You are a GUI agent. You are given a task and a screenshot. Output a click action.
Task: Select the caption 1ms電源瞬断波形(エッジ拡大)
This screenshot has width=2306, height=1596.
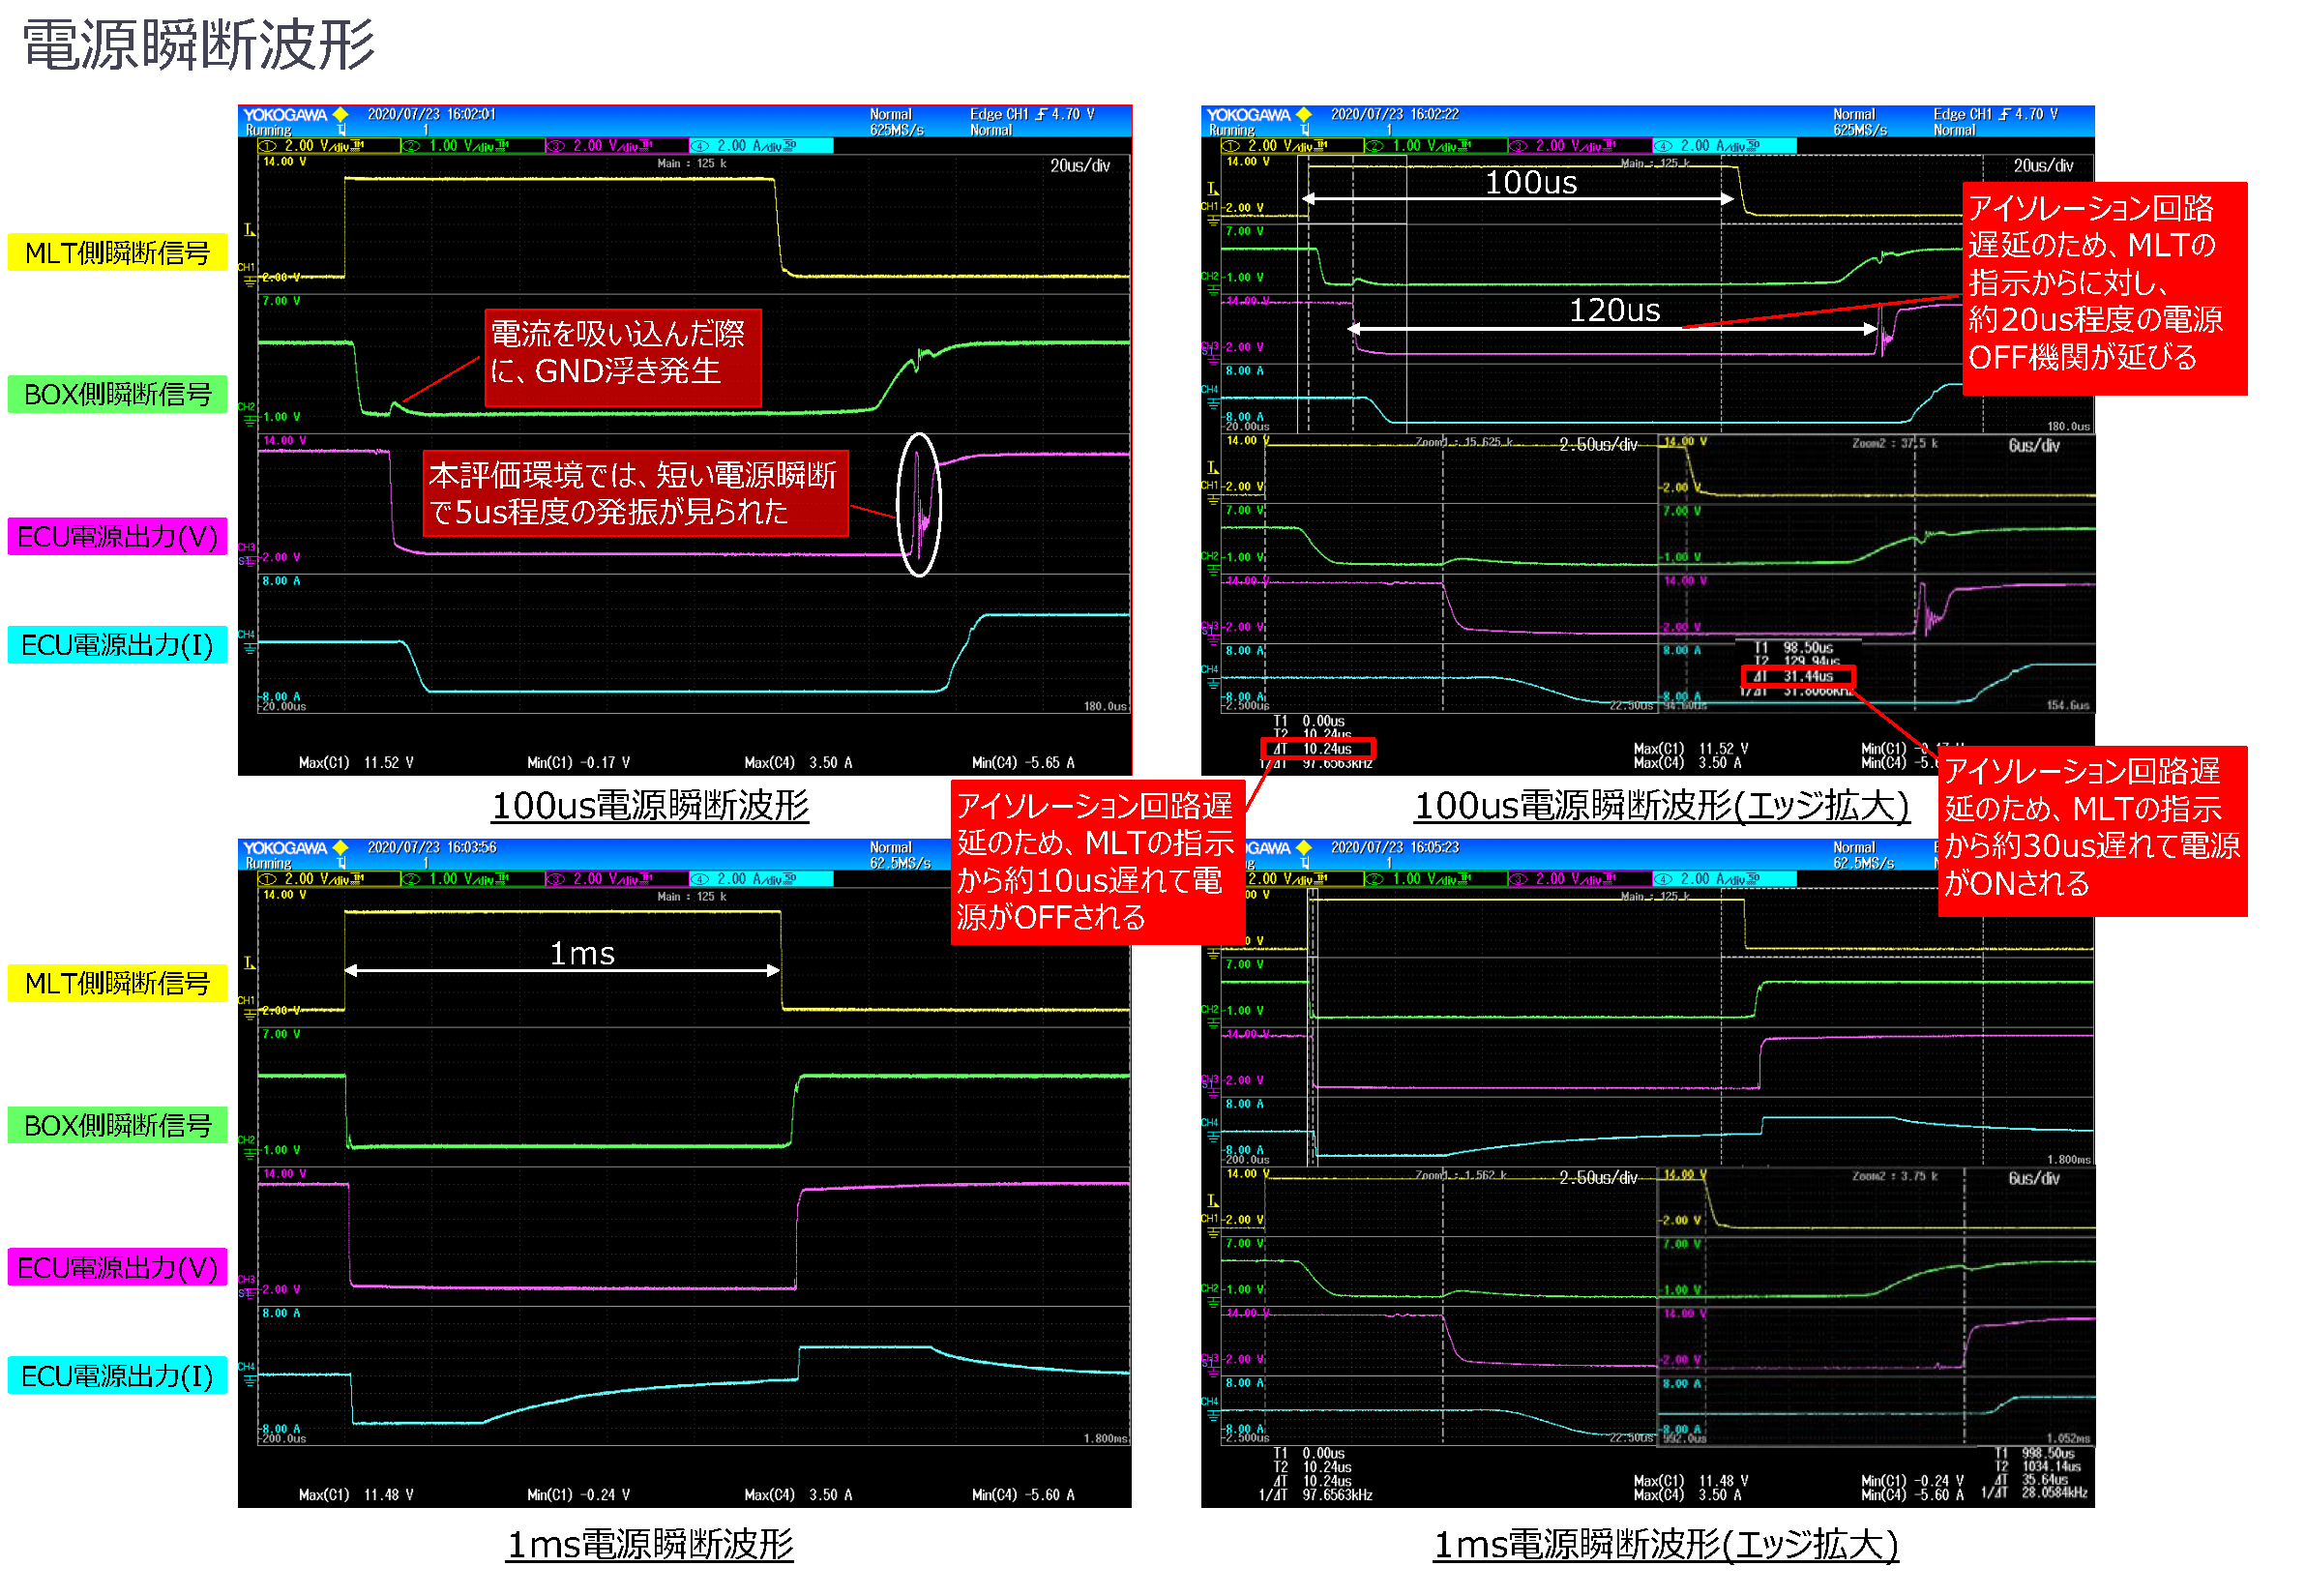[x=1665, y=1544]
